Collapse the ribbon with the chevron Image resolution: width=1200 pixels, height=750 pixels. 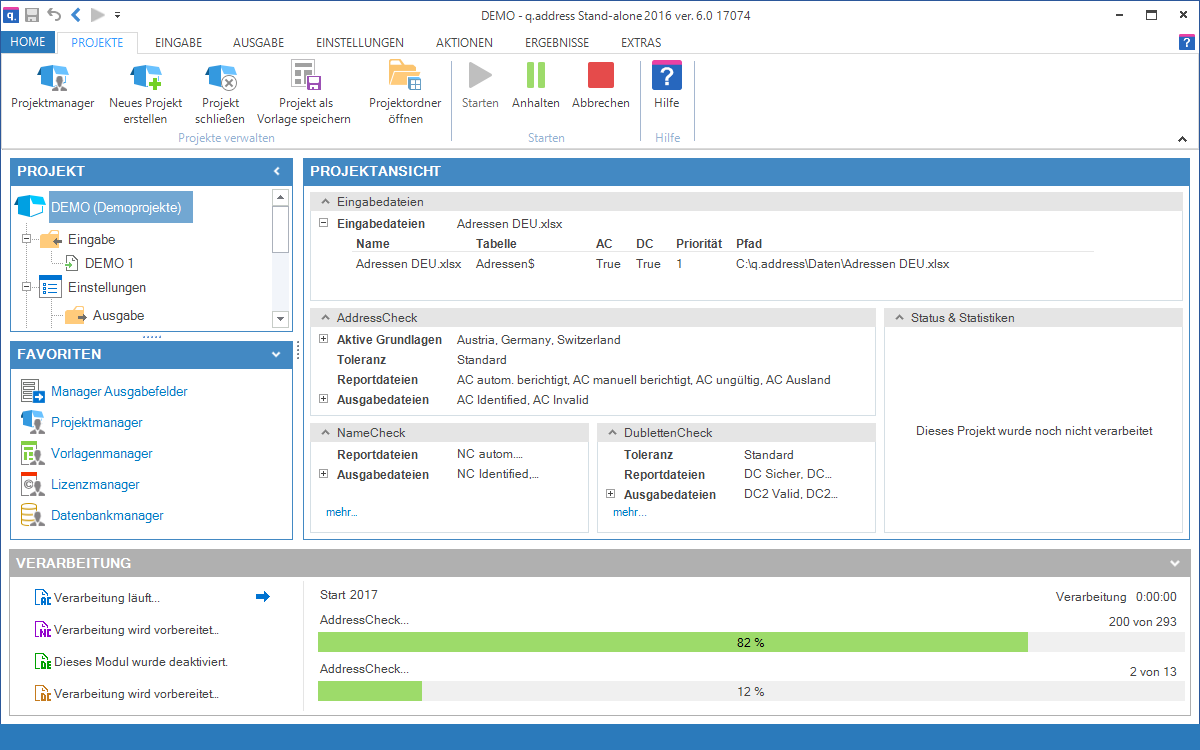pyautogui.click(x=1184, y=138)
